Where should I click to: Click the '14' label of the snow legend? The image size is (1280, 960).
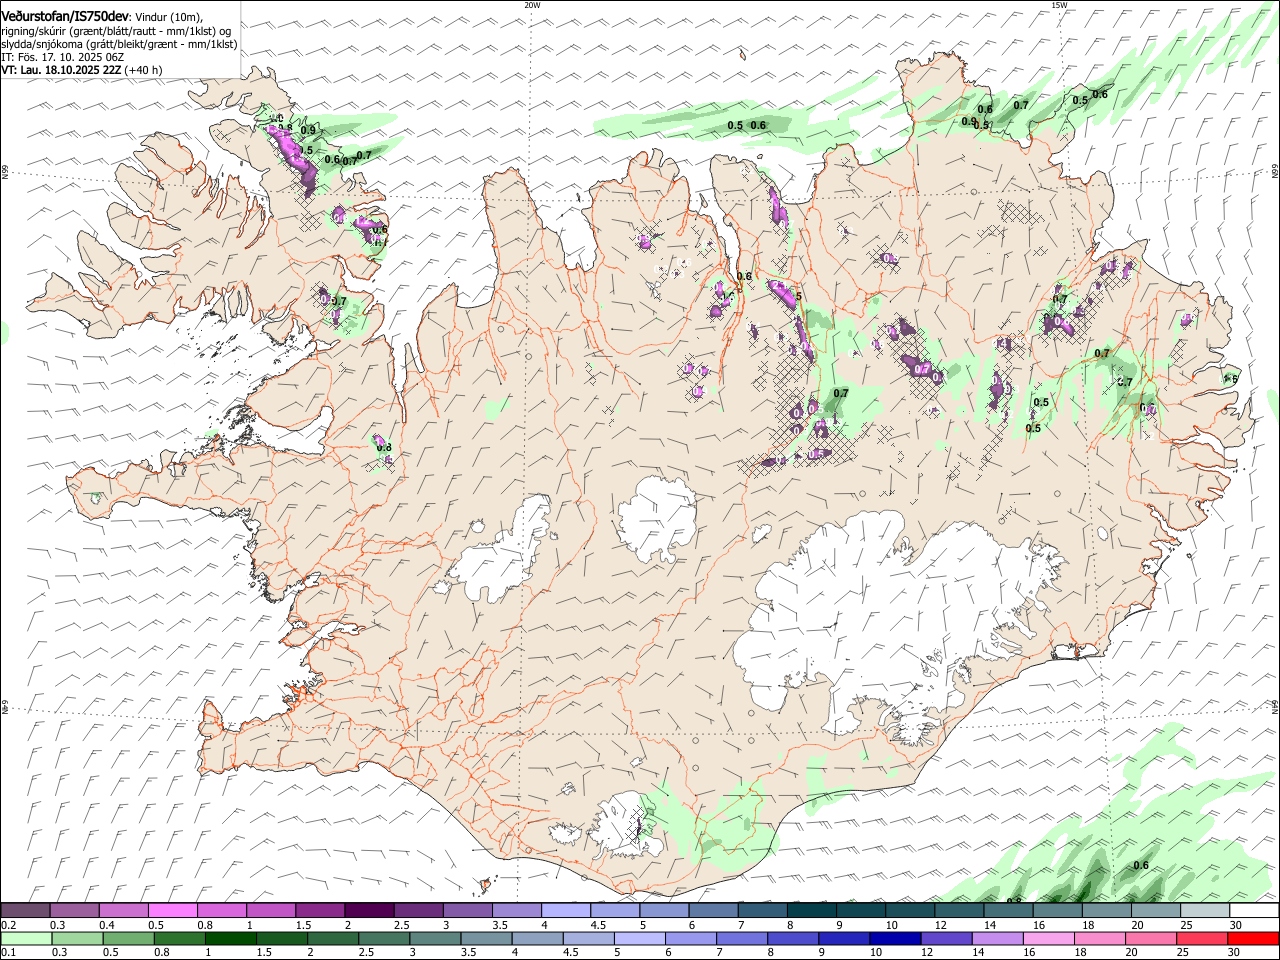pos(990,925)
